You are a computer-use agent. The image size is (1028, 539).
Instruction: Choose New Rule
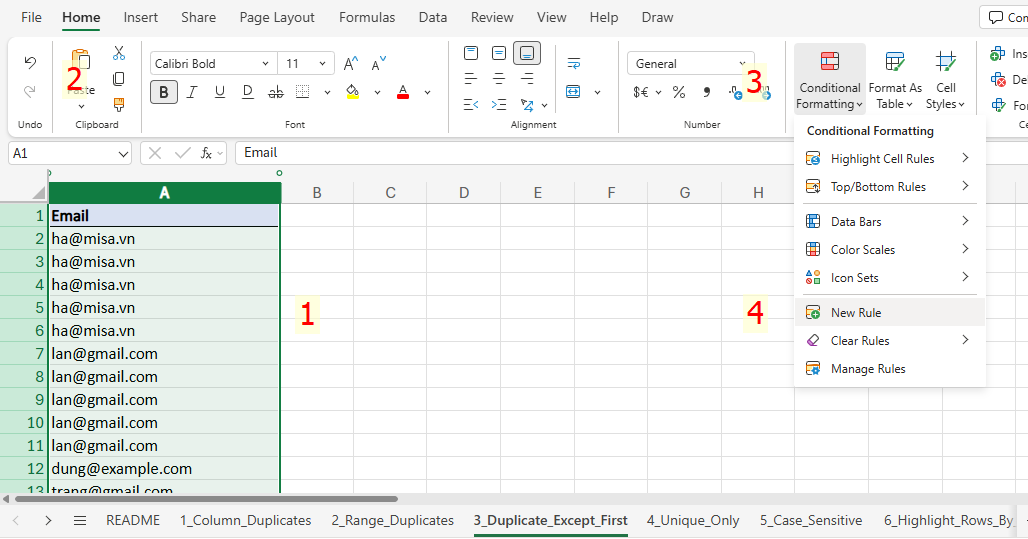889,313
